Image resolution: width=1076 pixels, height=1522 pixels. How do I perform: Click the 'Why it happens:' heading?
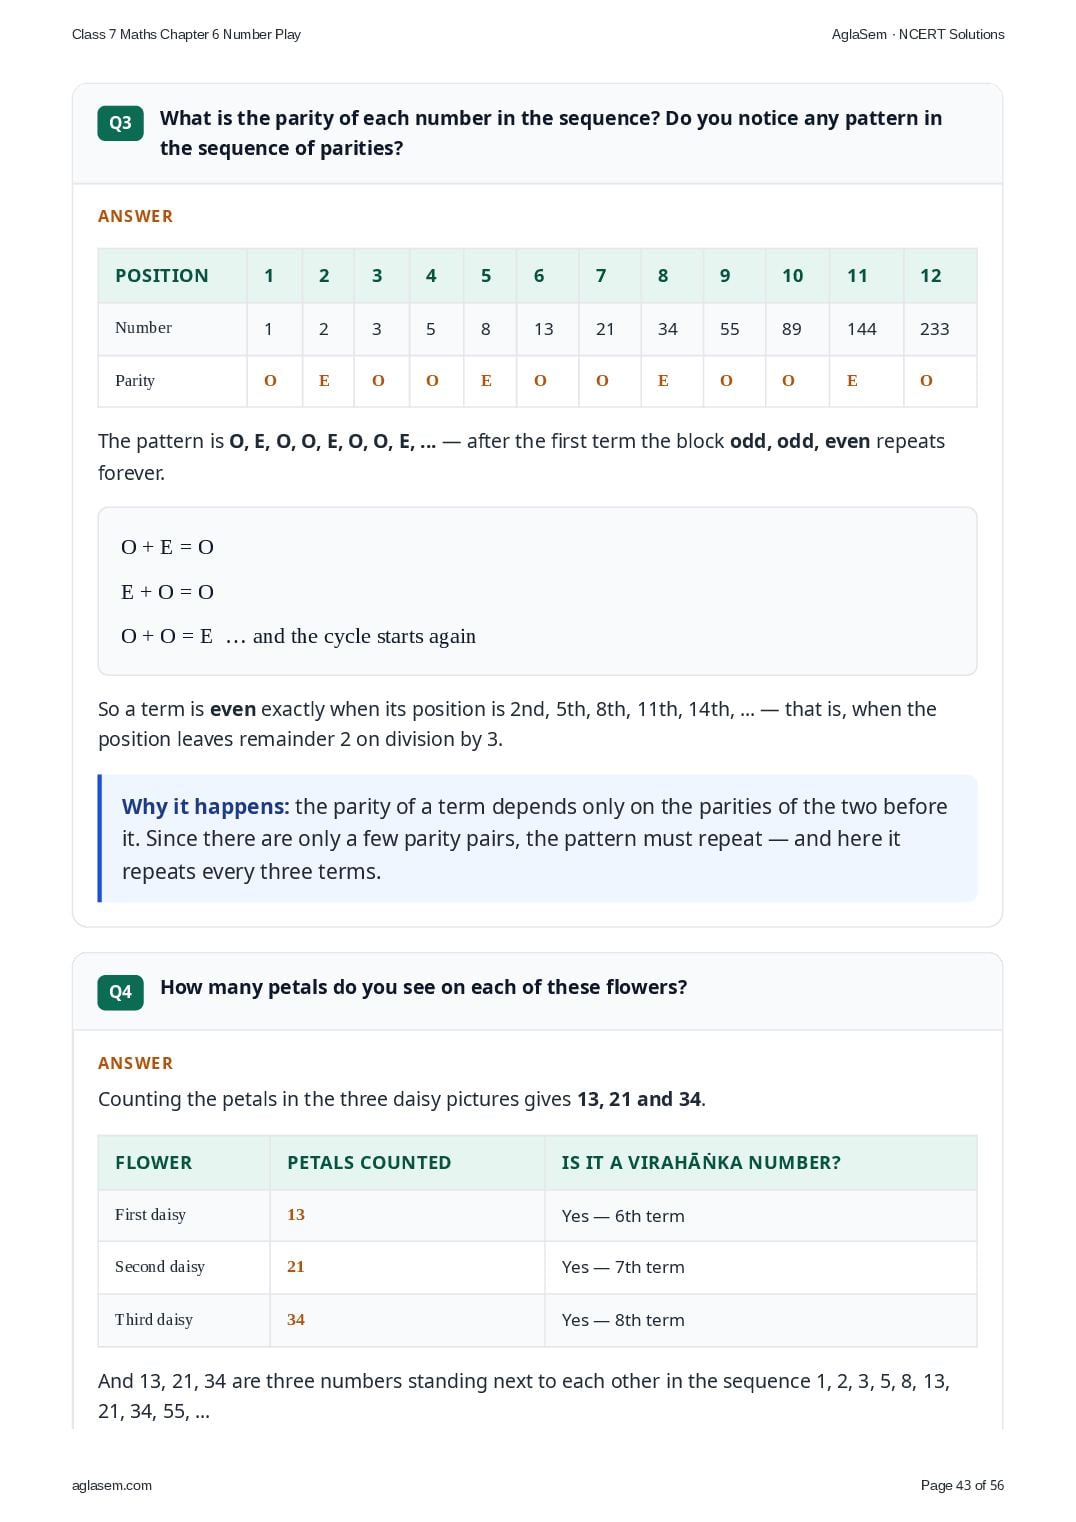pyautogui.click(x=205, y=807)
